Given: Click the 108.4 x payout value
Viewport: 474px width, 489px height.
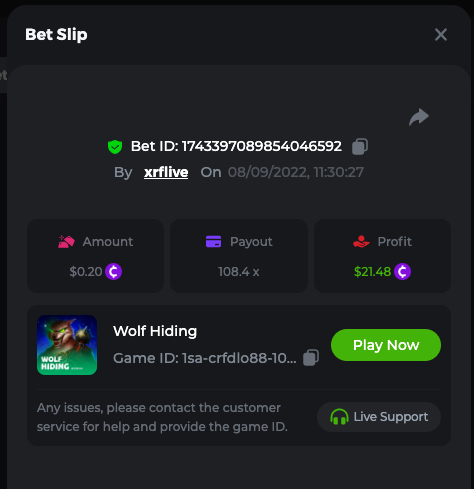Looking at the screenshot, I should (x=239, y=272).
